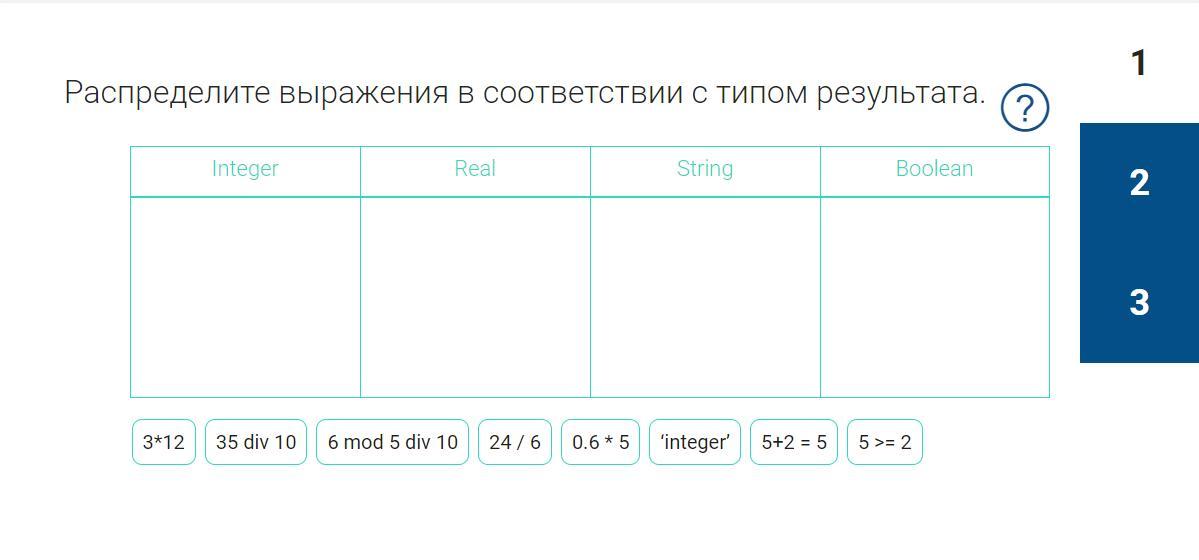
Task: Choose the '5 >= 2' expression chip
Action: 885,442
